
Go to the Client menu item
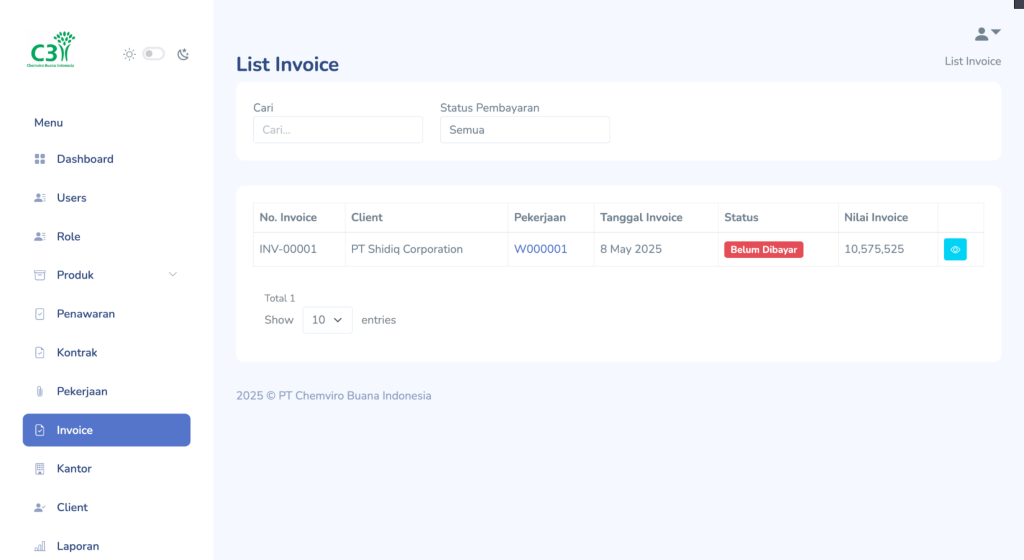click(x=72, y=508)
